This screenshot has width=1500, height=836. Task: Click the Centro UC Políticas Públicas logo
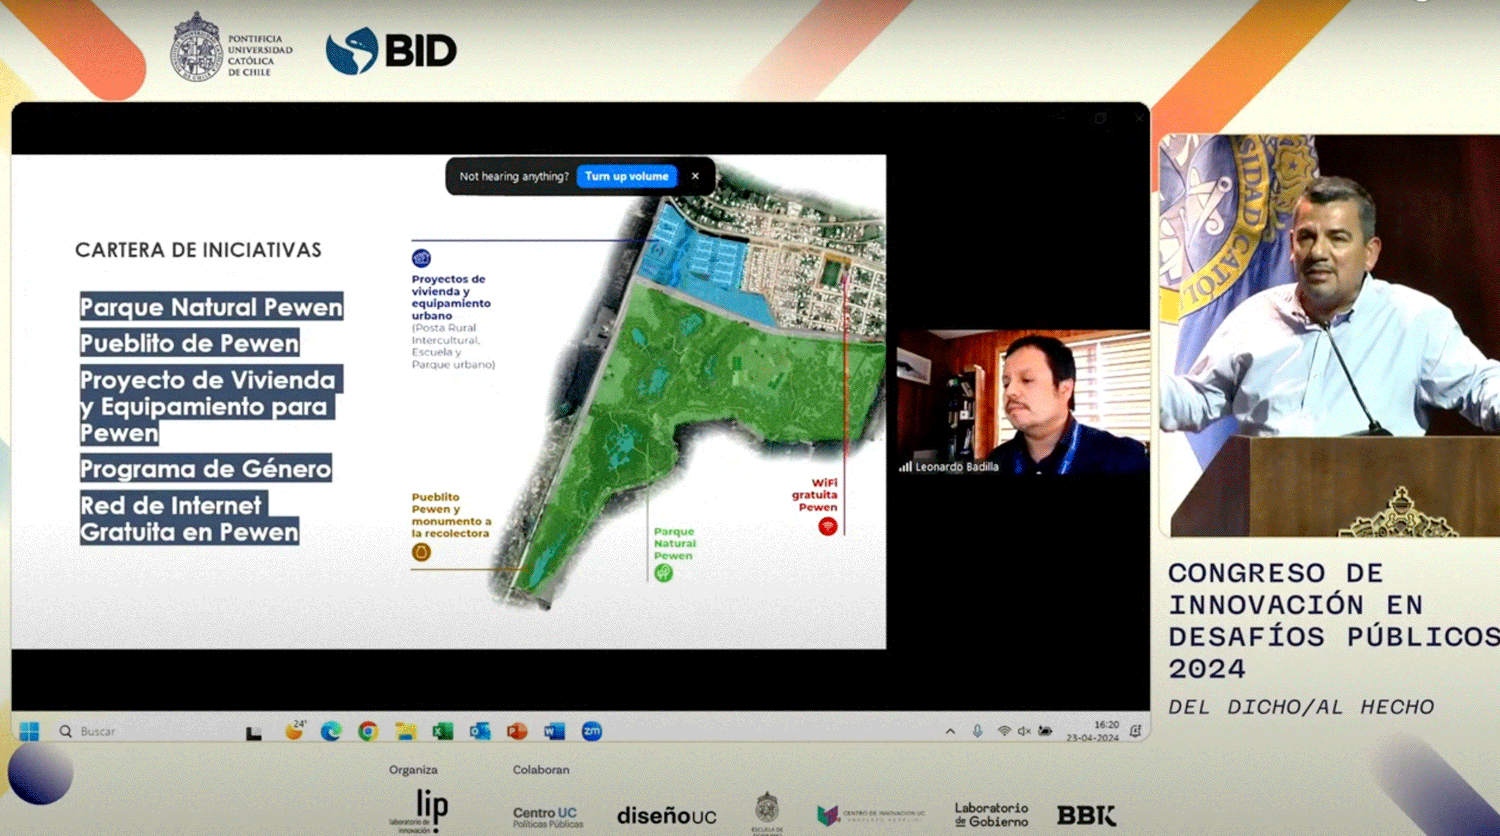coord(547,817)
